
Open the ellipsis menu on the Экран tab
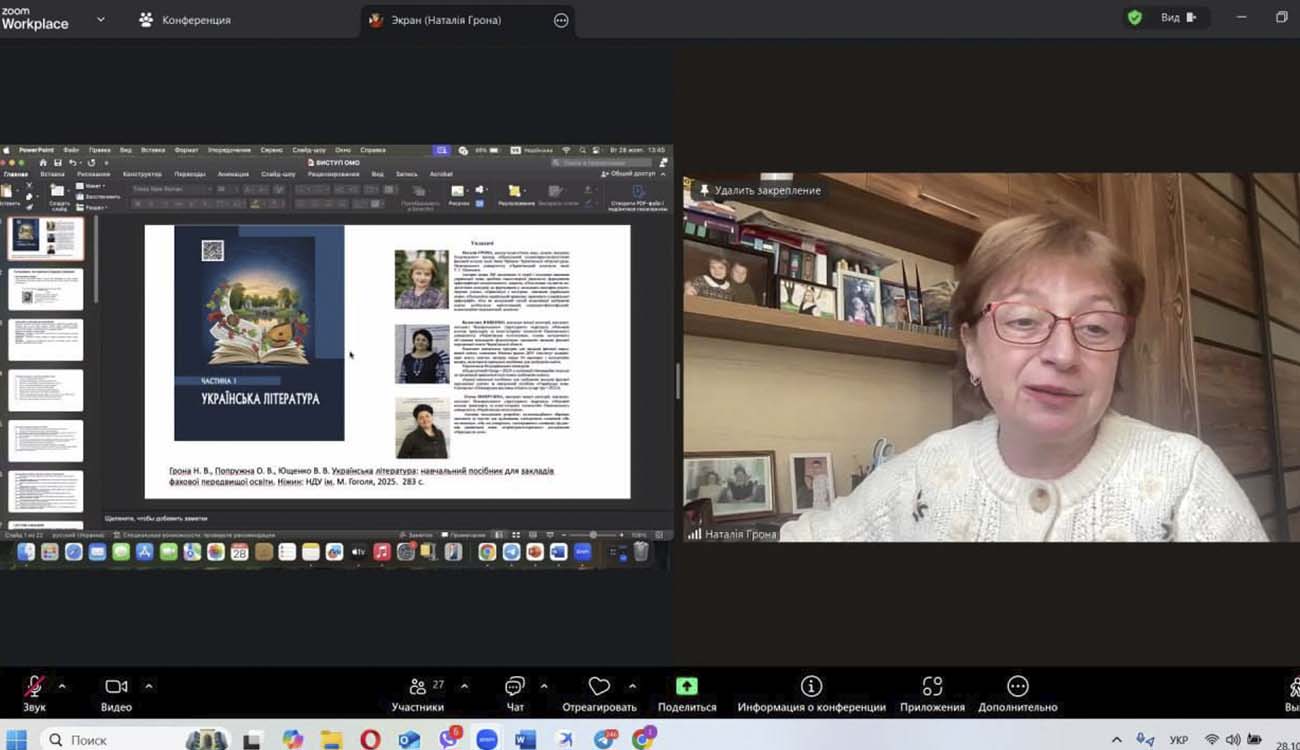pyautogui.click(x=561, y=20)
